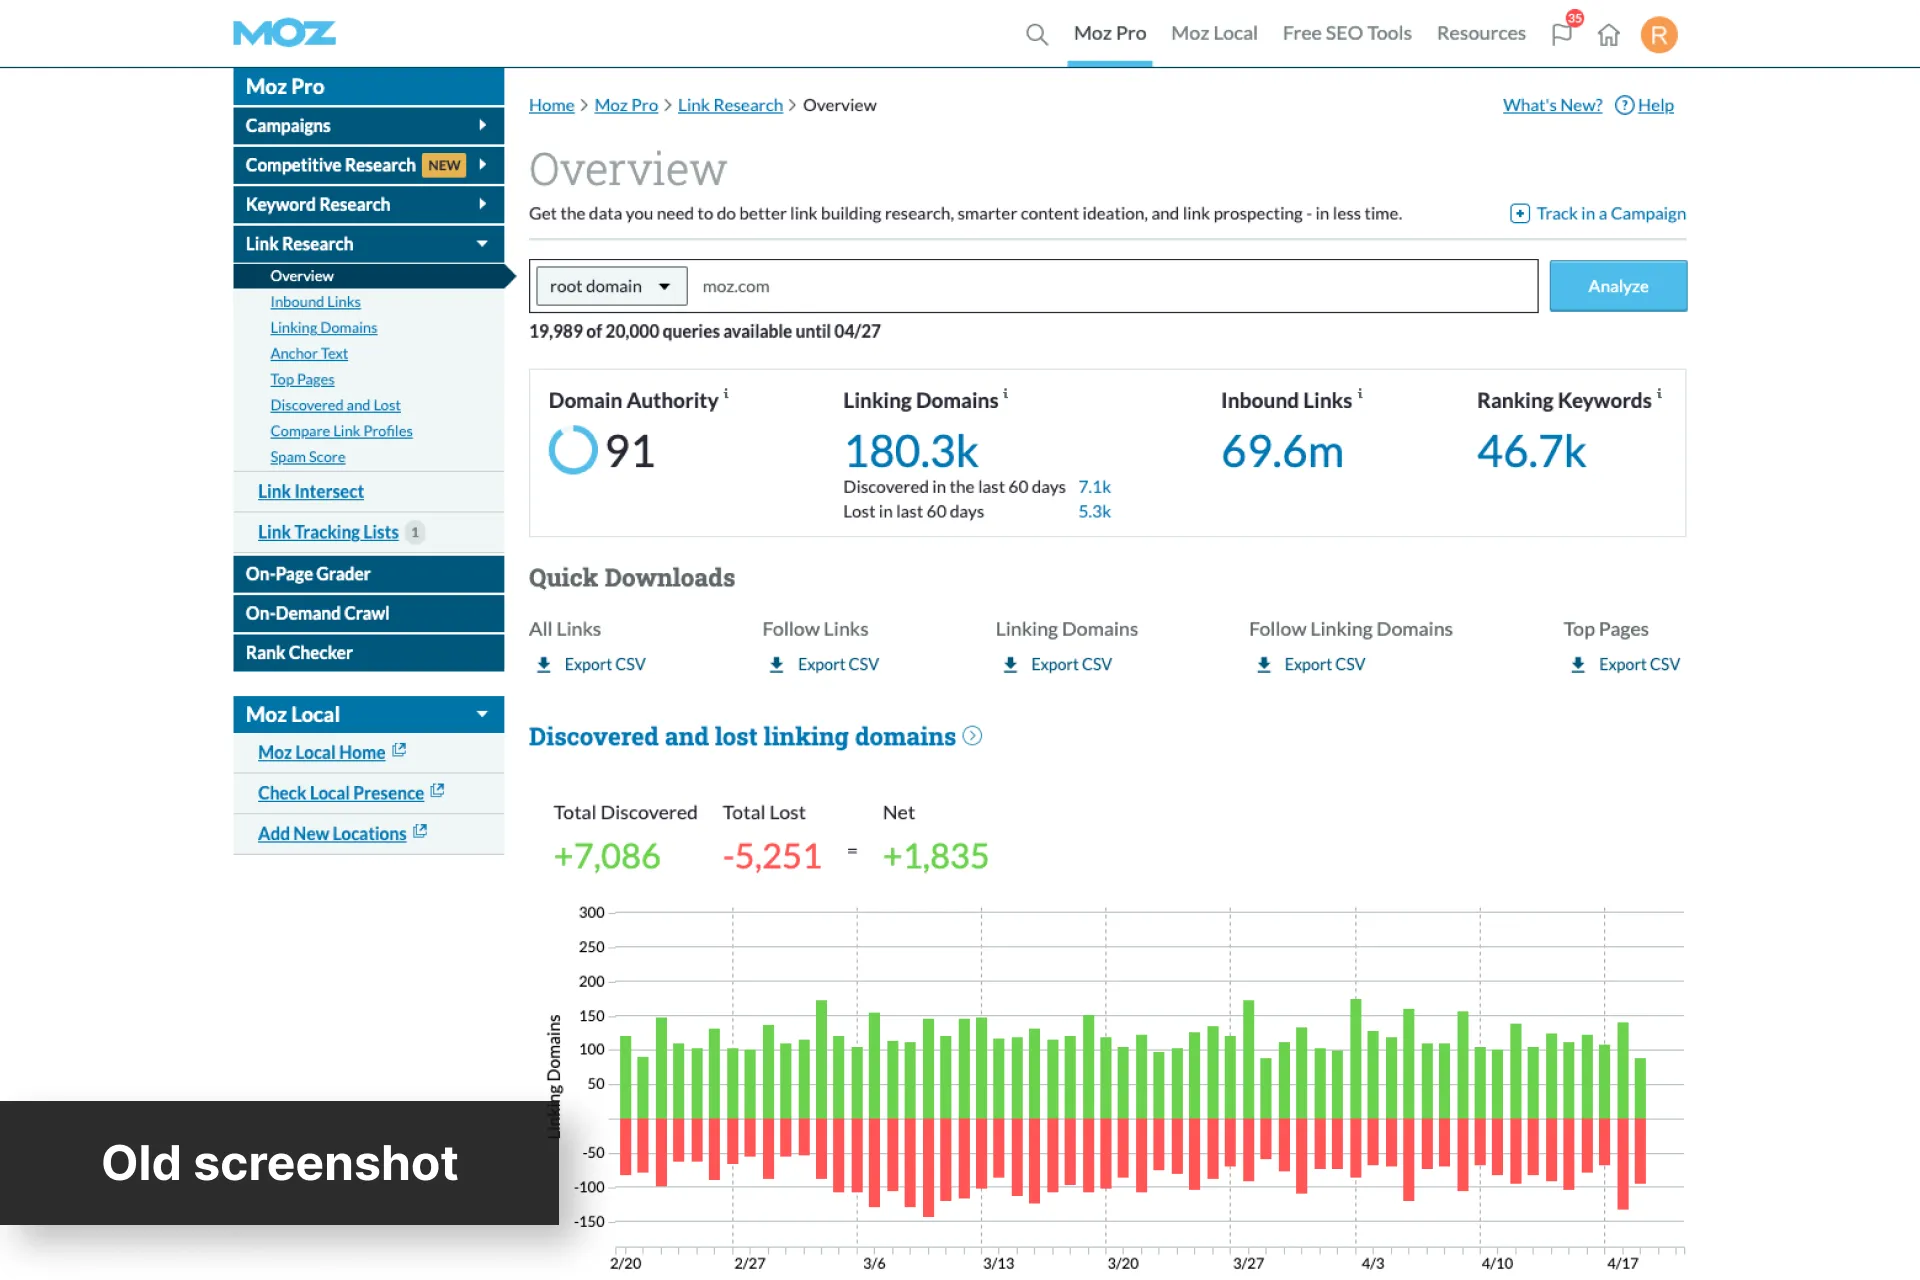1920x1280 pixels.
Task: Click external link icon next to Add New Locations
Action: click(420, 831)
